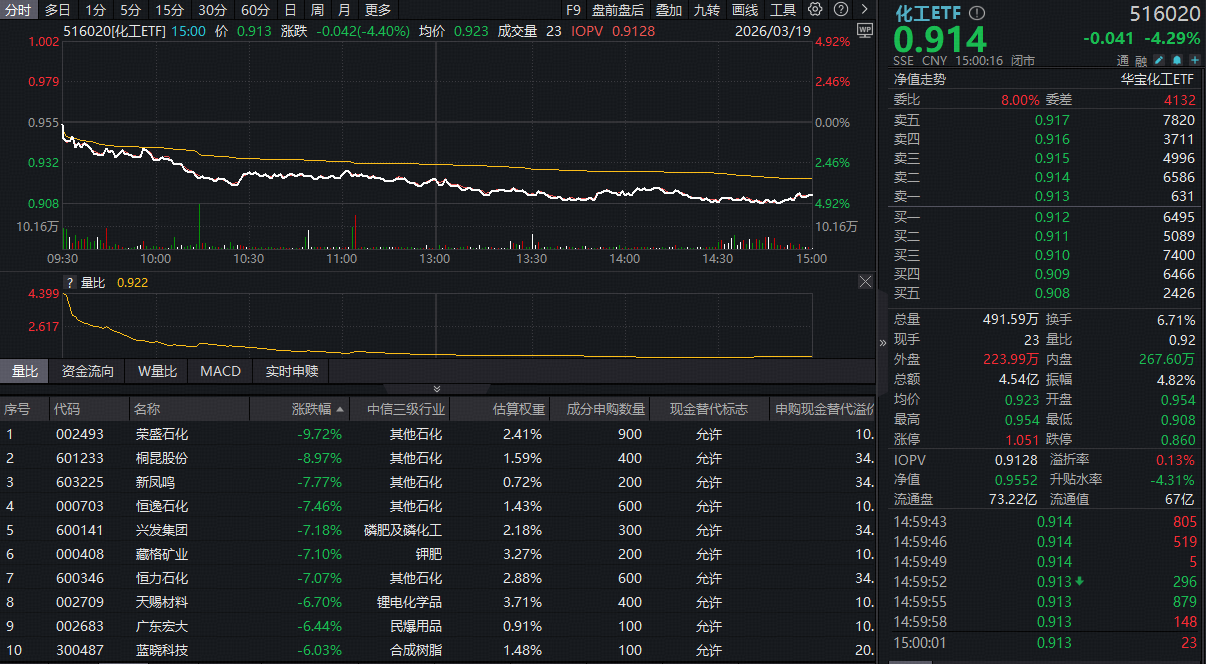Expand the 更多 period options
The width and height of the screenshot is (1206, 664).
tap(377, 9)
